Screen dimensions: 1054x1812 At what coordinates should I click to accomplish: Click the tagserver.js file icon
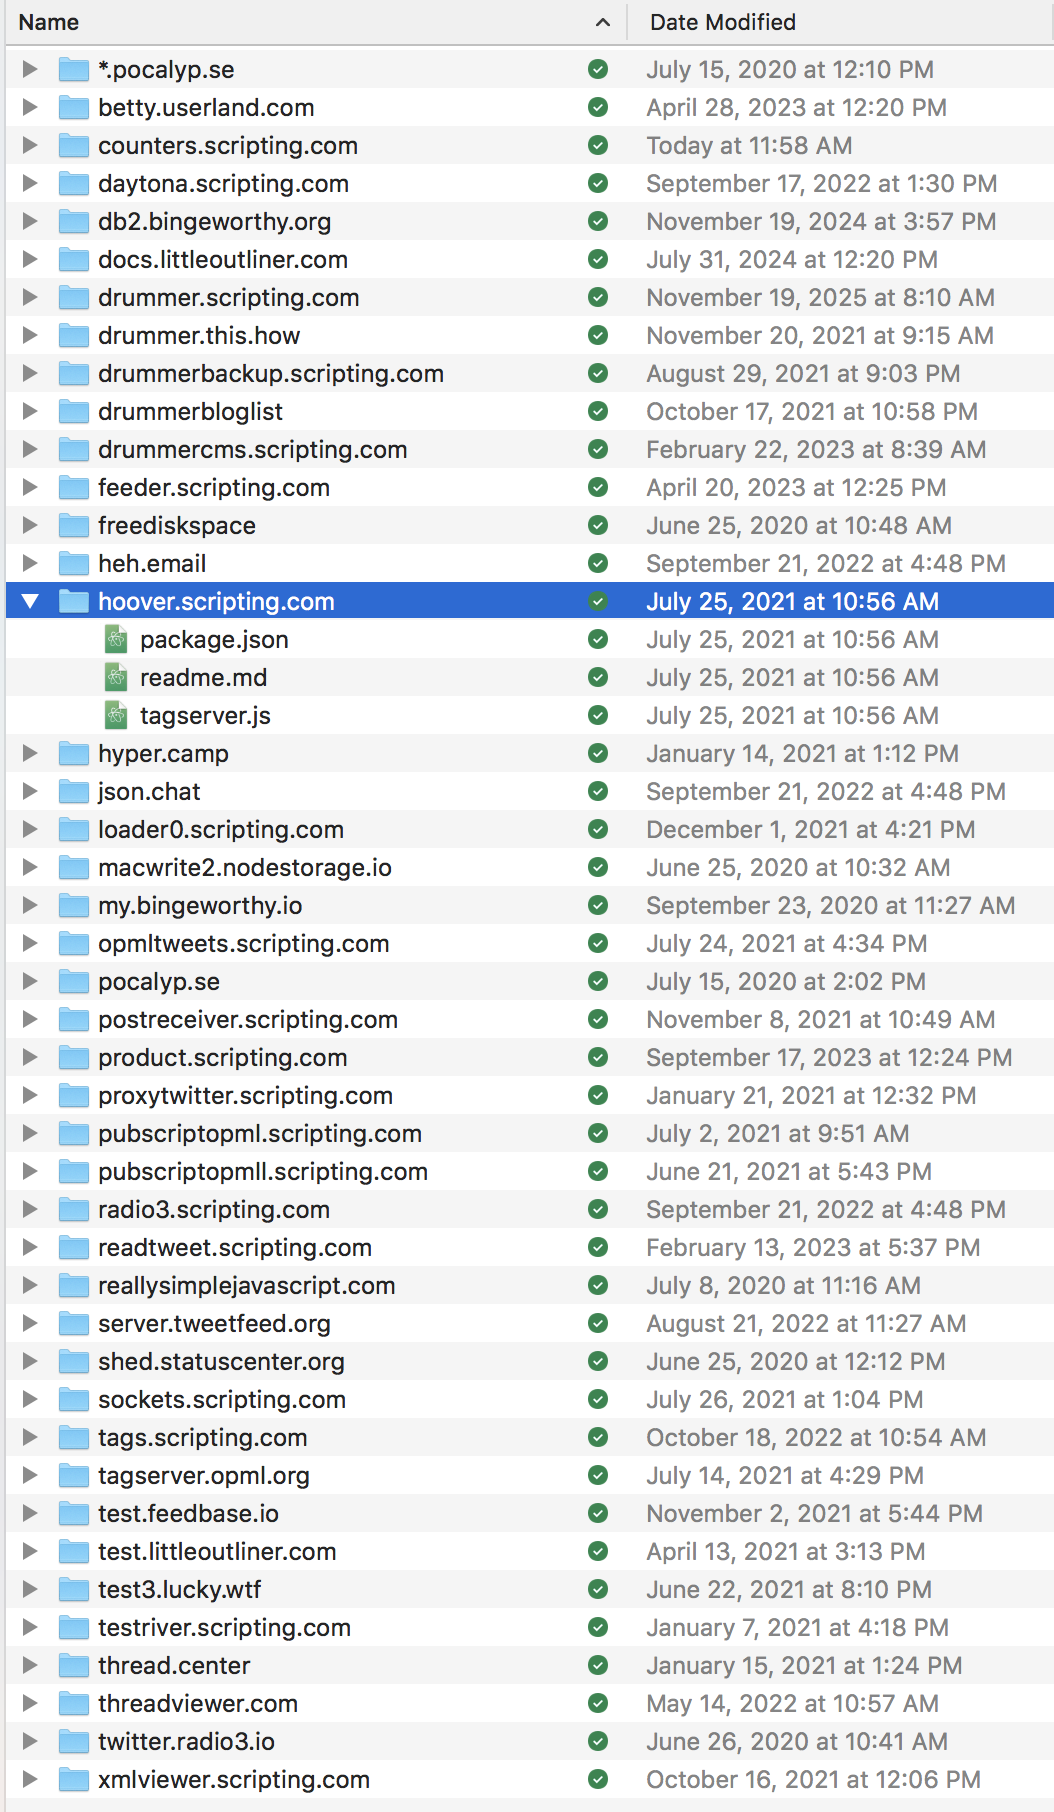[117, 716]
